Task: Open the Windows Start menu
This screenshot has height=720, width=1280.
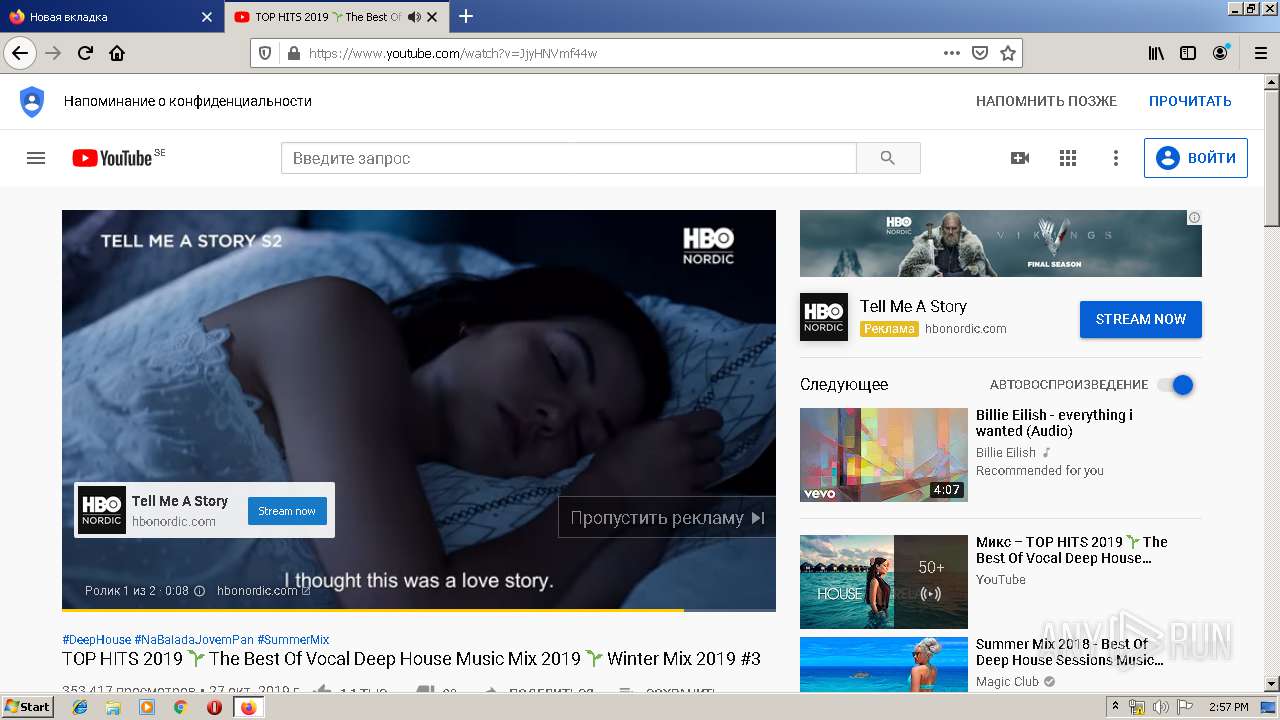Action: [28, 707]
